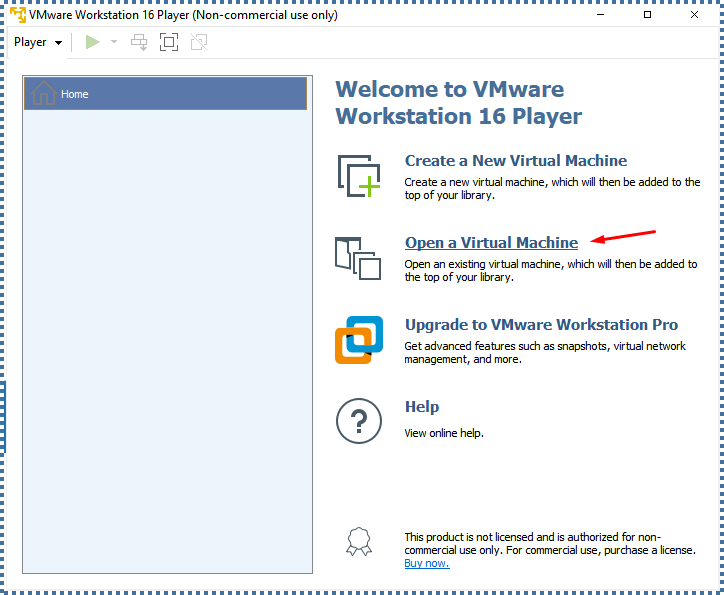The width and height of the screenshot is (724, 595).
Task: Click the VMware title bar logo icon
Action: 18,15
